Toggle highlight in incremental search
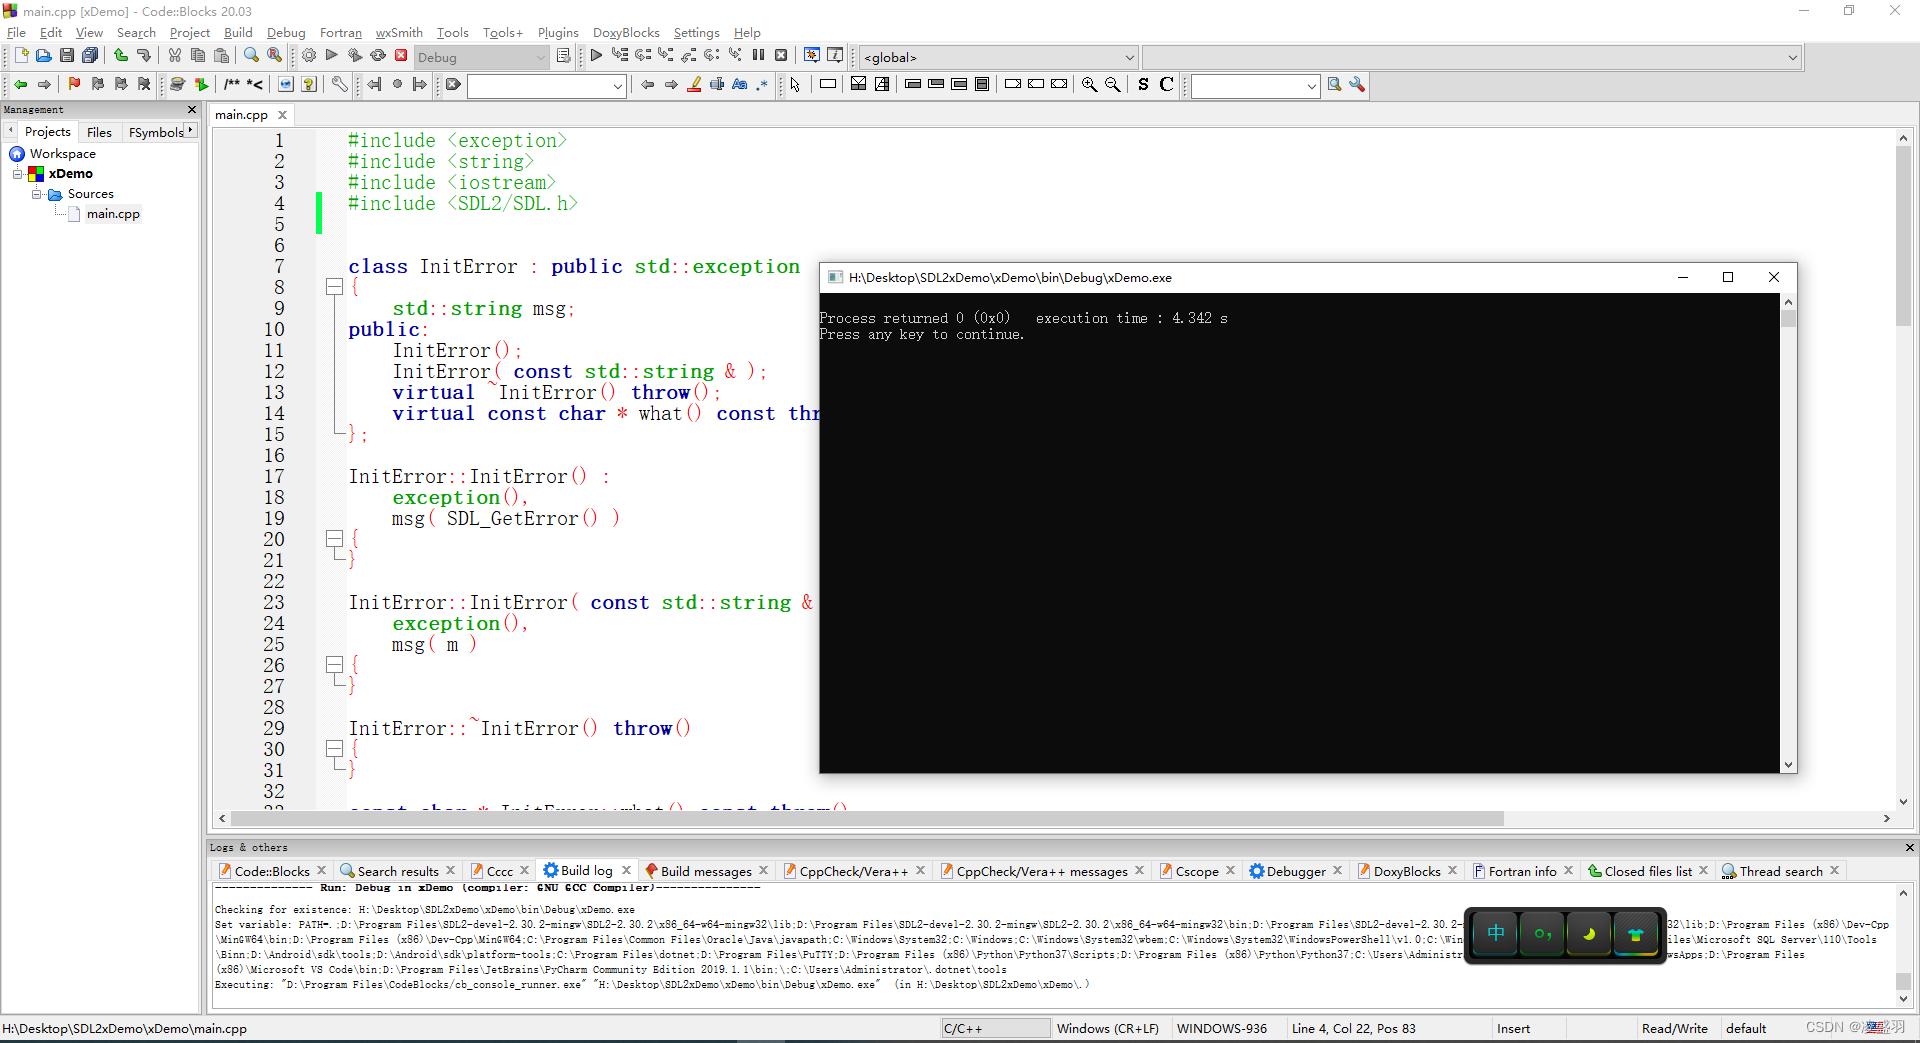Image resolution: width=1920 pixels, height=1043 pixels. [694, 85]
